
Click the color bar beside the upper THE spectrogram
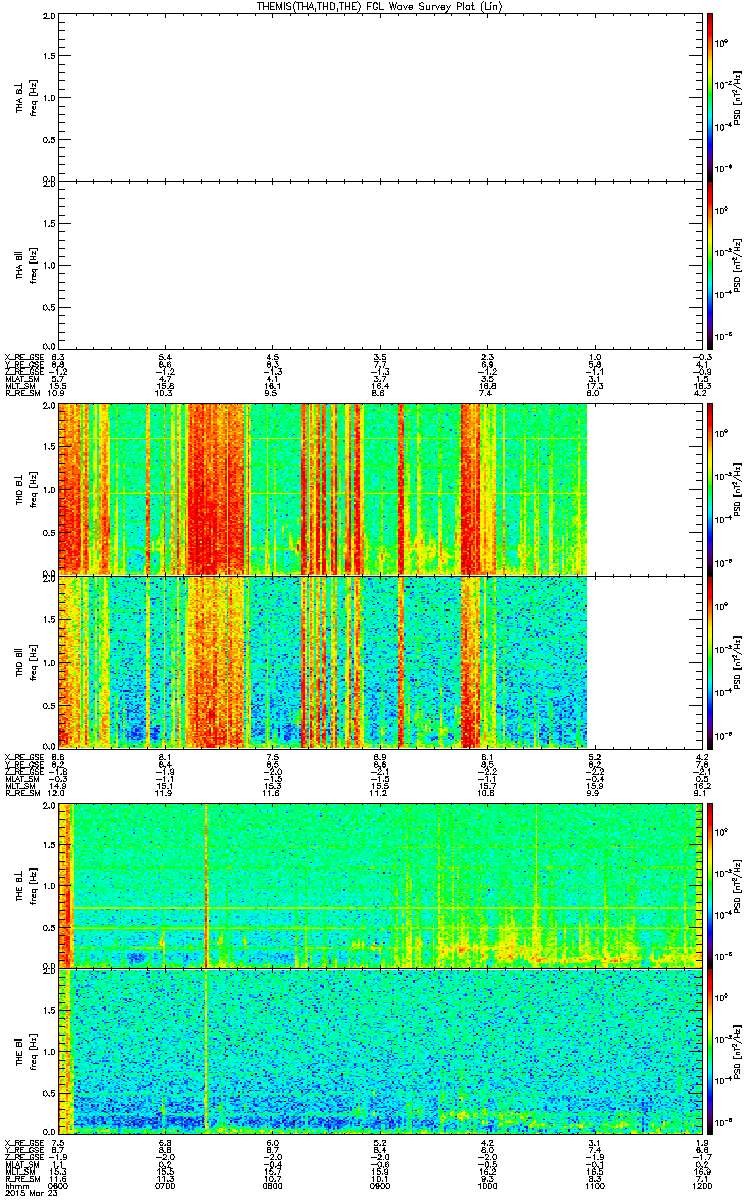pyautogui.click(x=710, y=886)
